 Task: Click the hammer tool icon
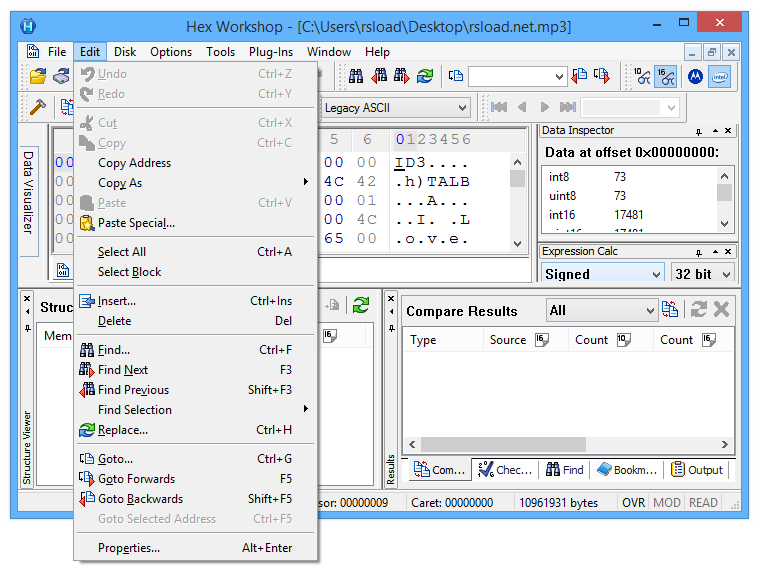click(38, 107)
